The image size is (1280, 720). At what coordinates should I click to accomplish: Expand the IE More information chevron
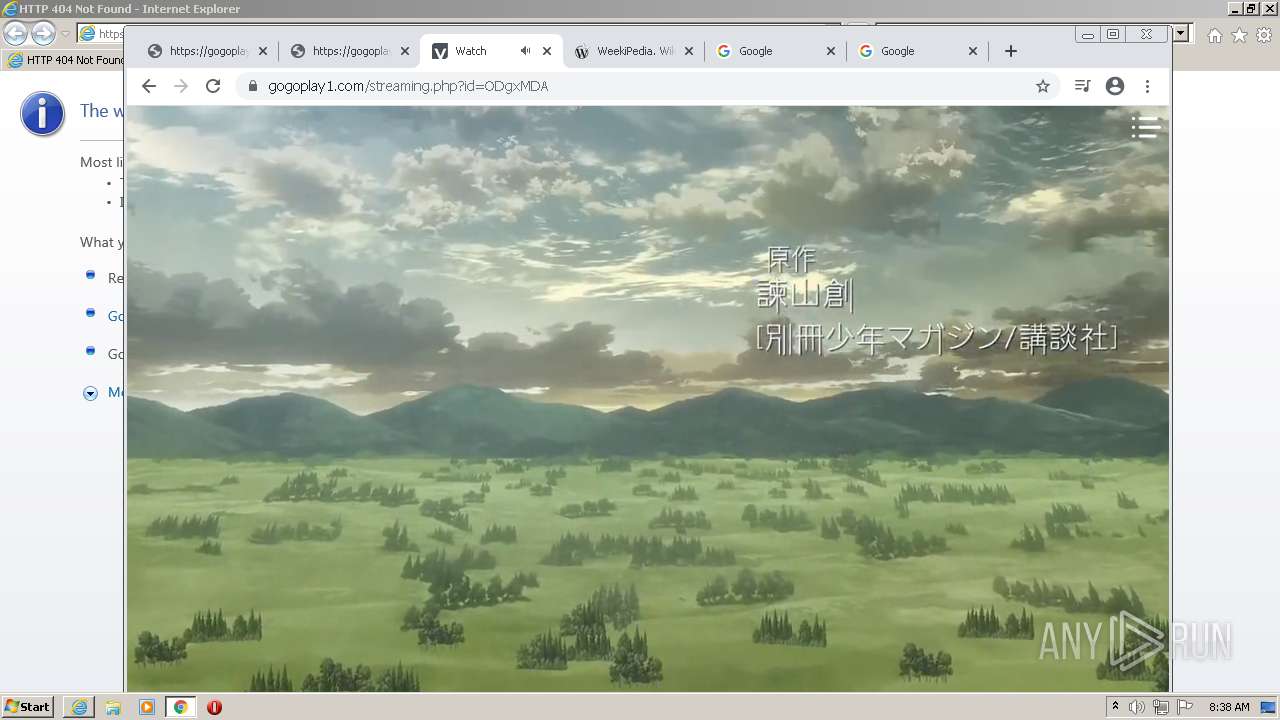[x=90, y=393]
